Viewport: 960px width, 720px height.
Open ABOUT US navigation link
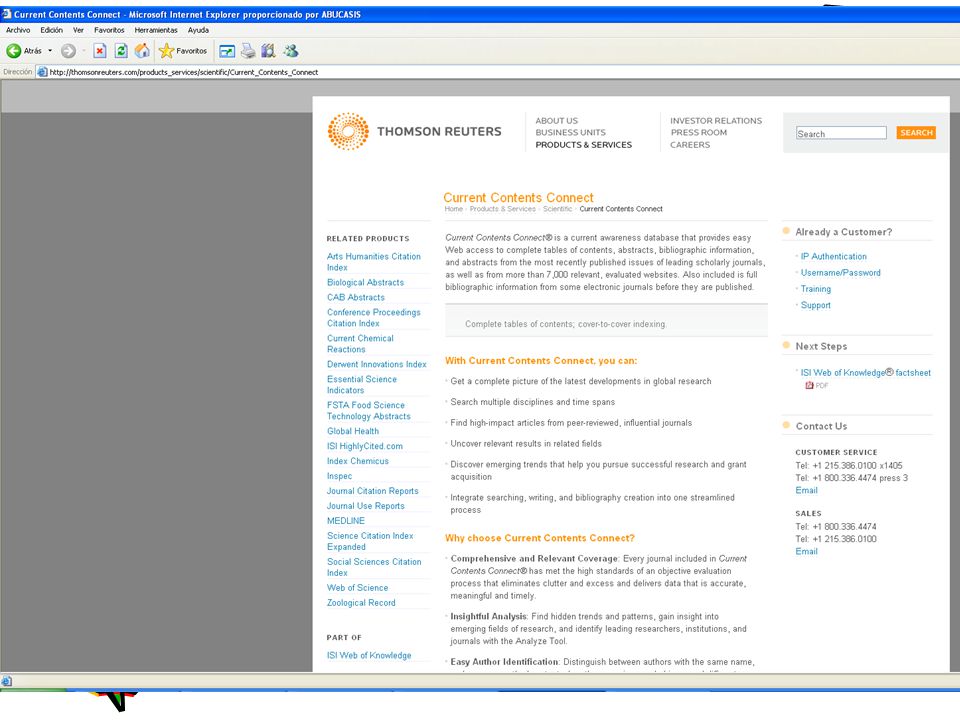click(557, 121)
